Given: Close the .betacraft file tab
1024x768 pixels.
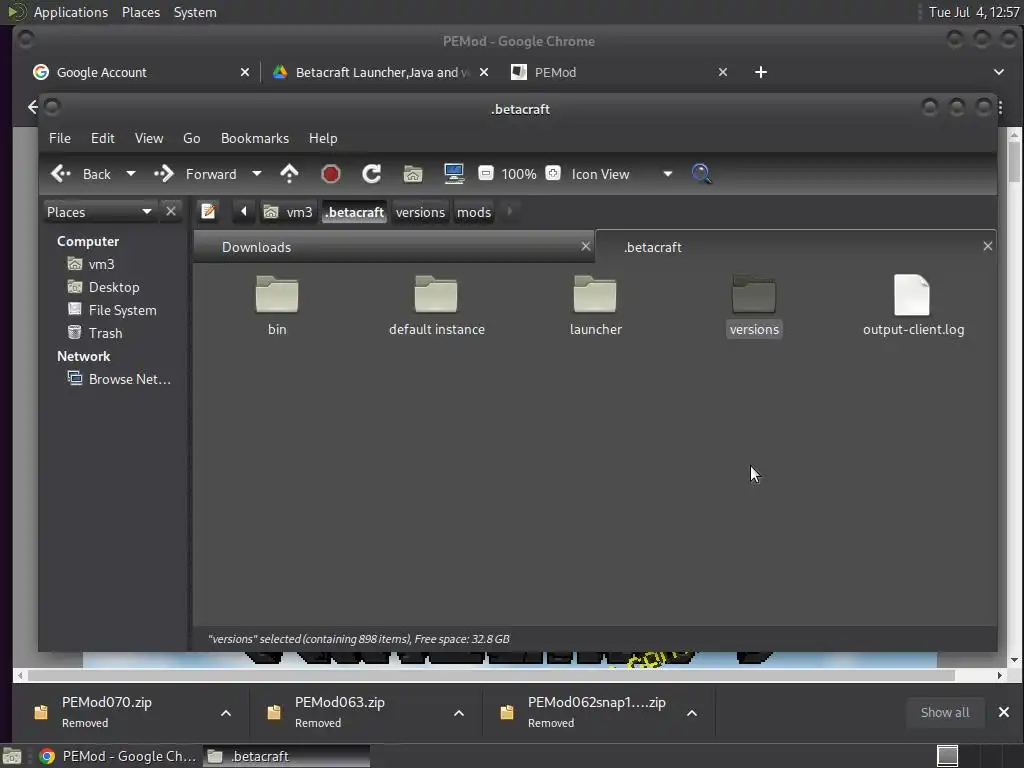Looking at the screenshot, I should (x=987, y=246).
